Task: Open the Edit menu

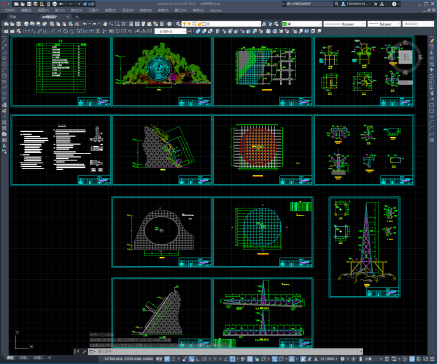Action: point(26,10)
